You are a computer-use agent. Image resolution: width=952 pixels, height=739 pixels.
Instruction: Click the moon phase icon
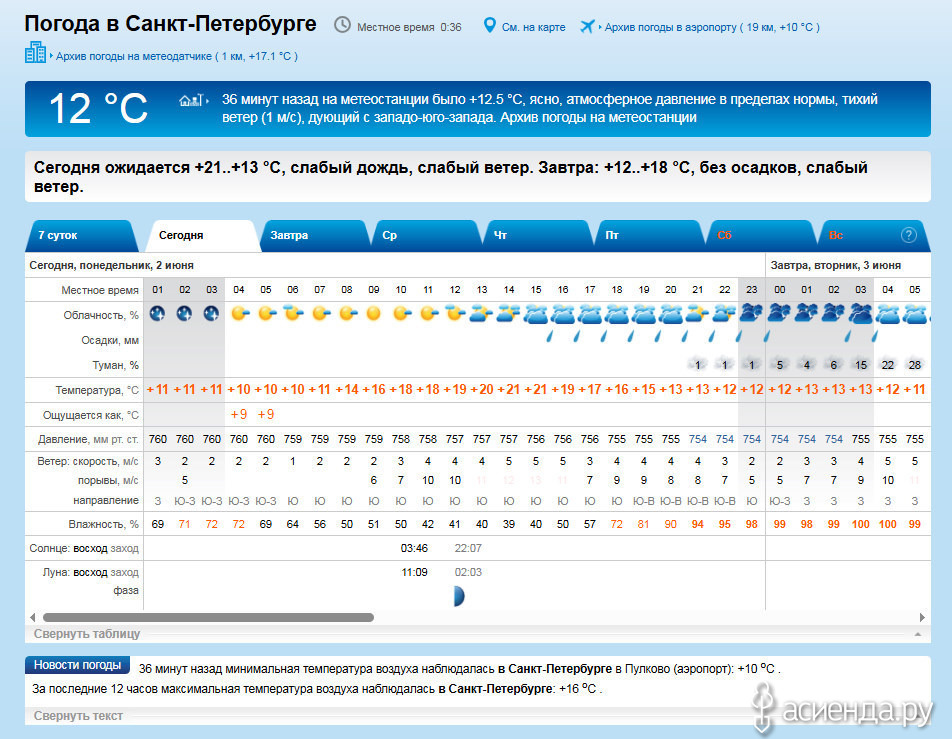pyautogui.click(x=459, y=596)
